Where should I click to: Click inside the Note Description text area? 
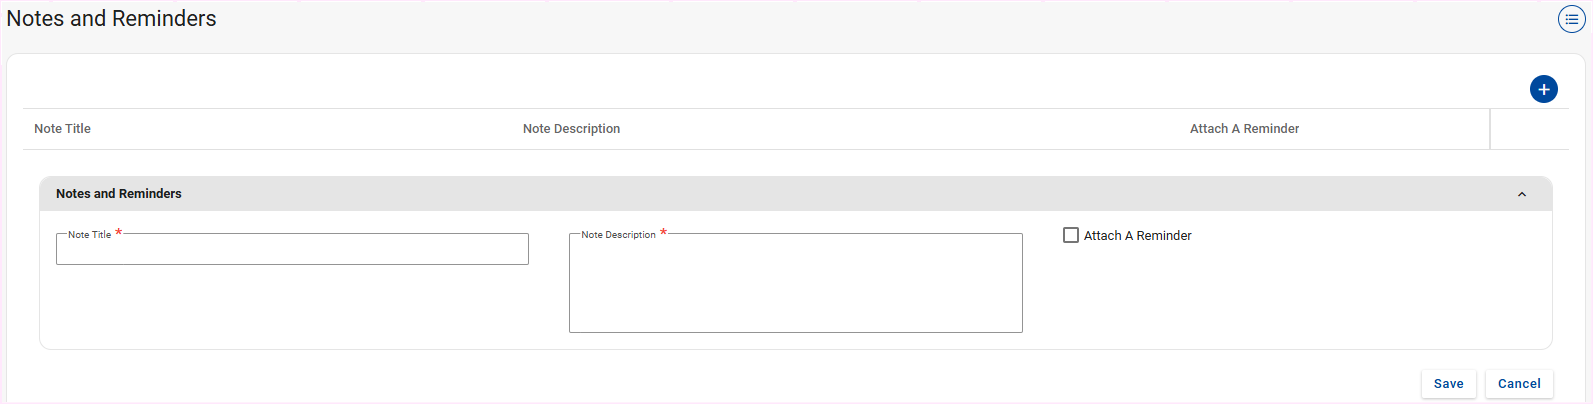tap(795, 285)
